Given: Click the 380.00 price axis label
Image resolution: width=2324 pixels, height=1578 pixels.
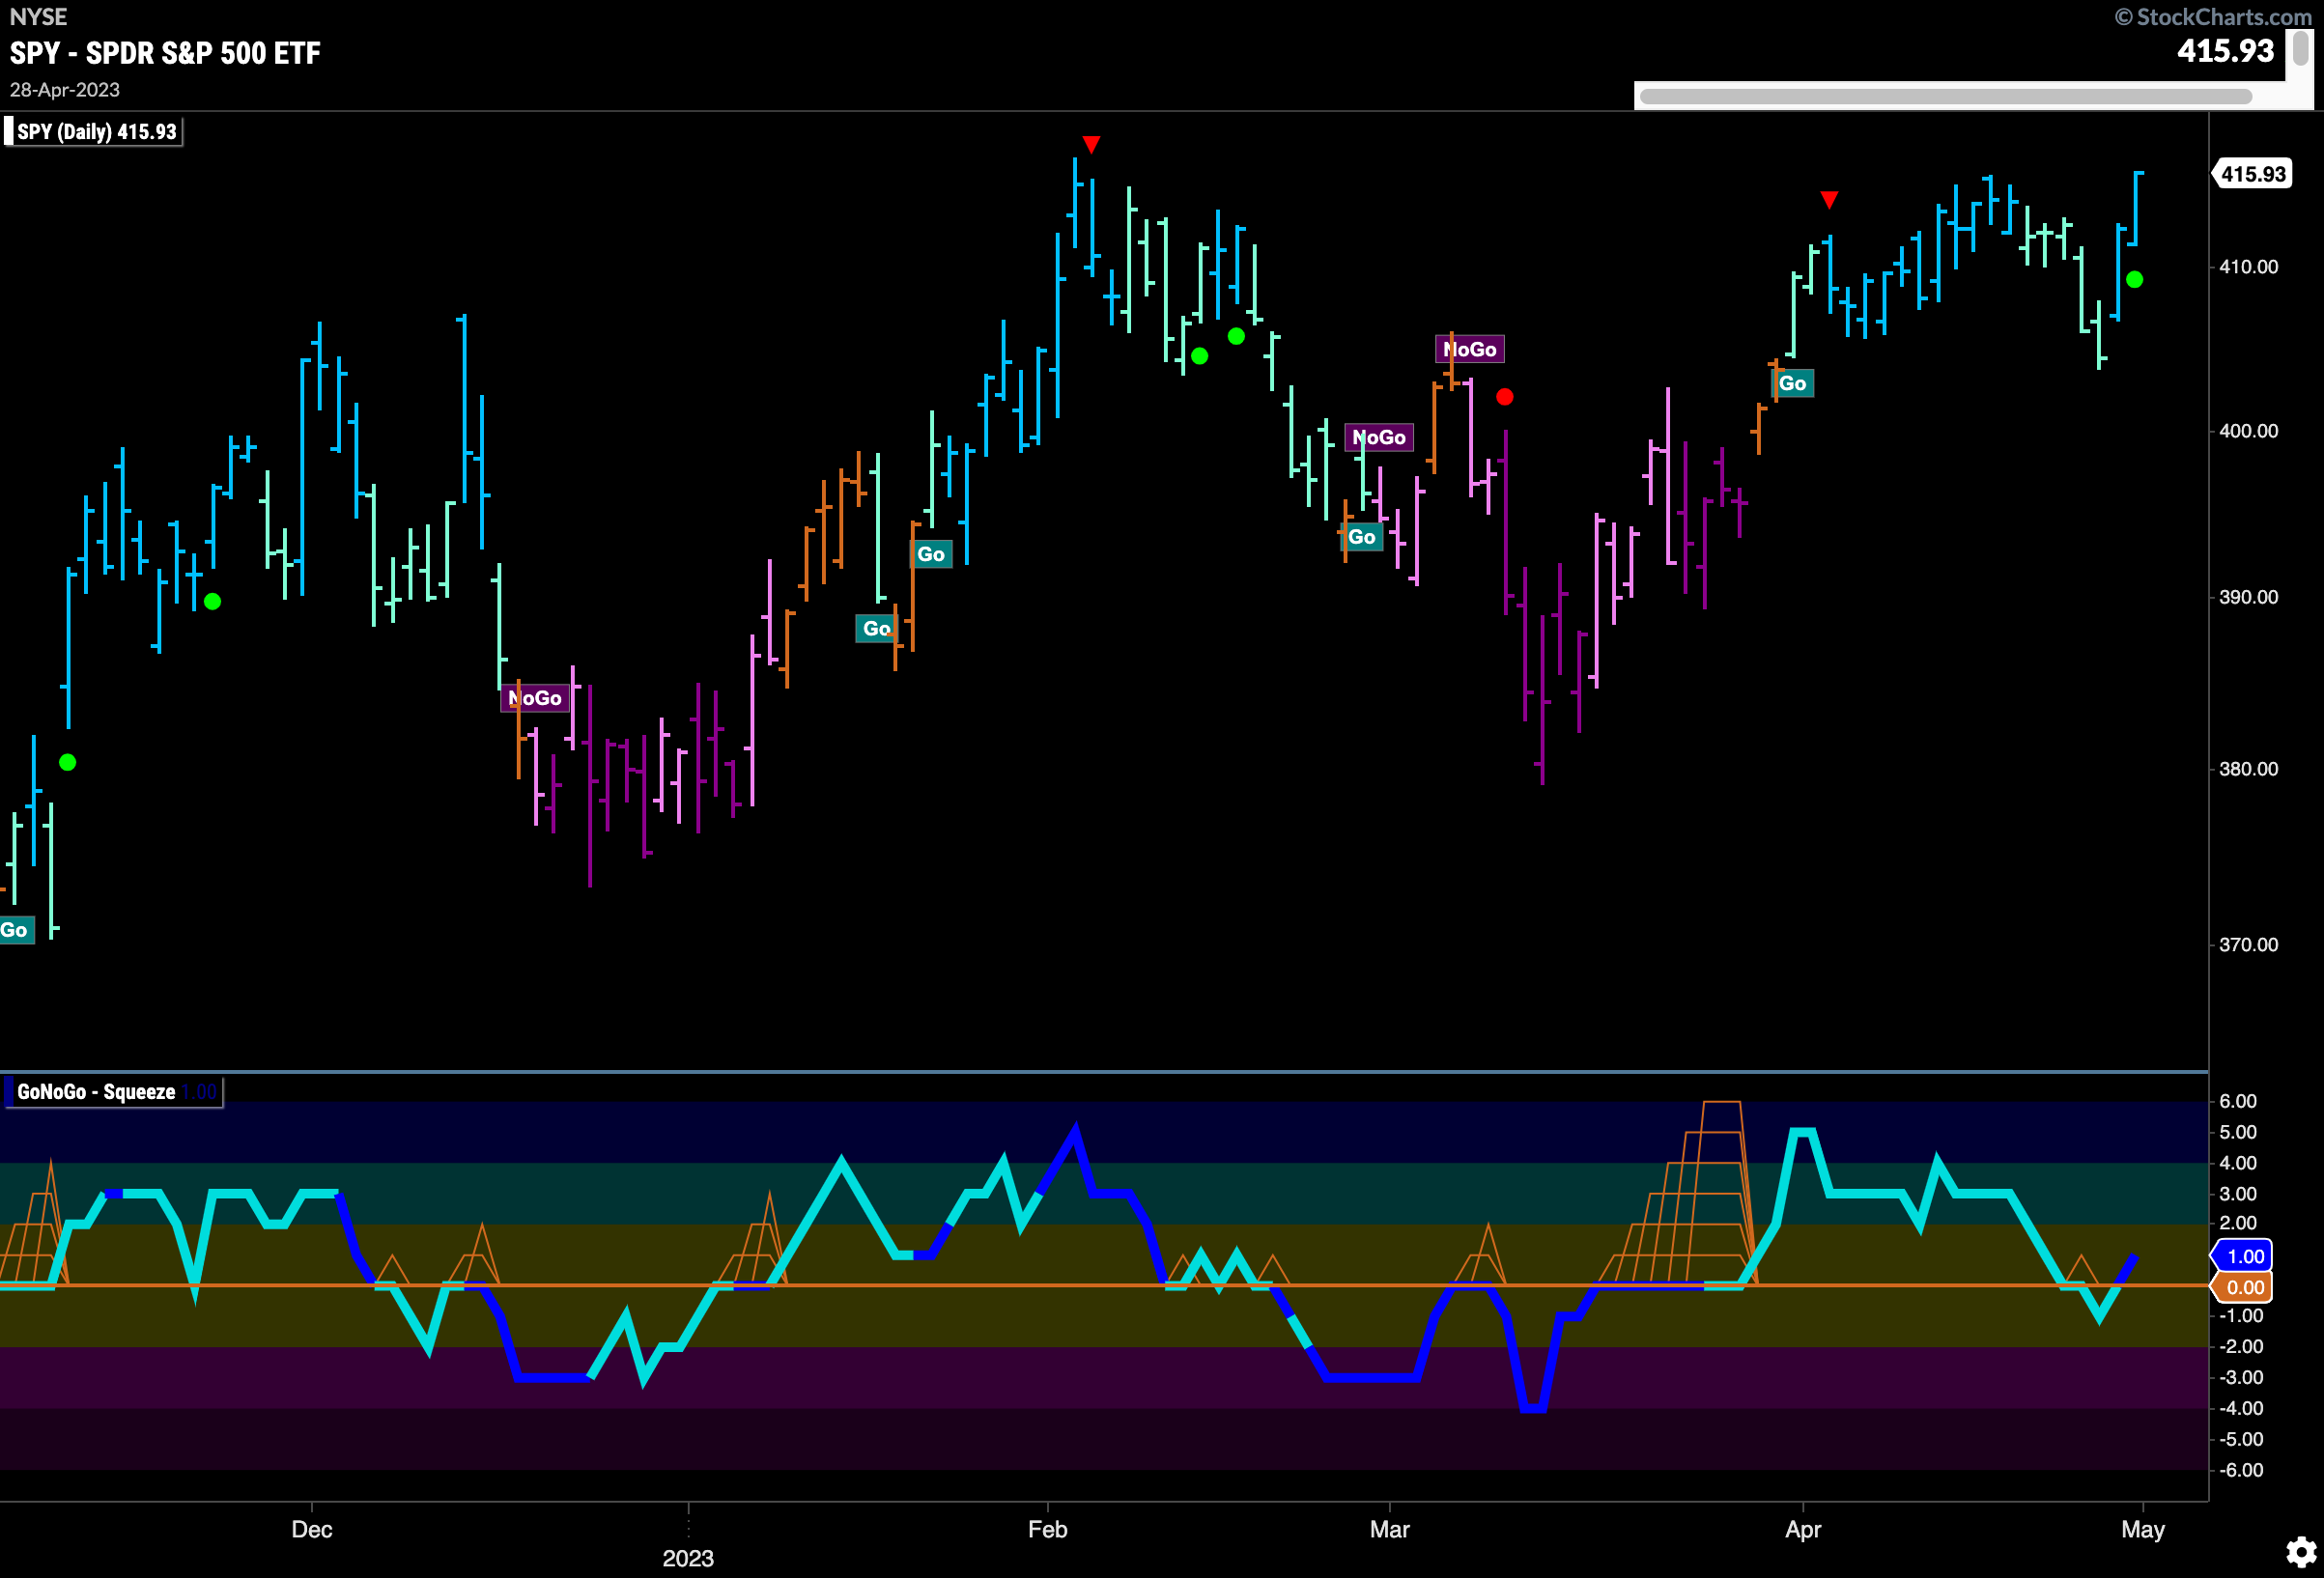Looking at the screenshot, I should coord(2248,769).
